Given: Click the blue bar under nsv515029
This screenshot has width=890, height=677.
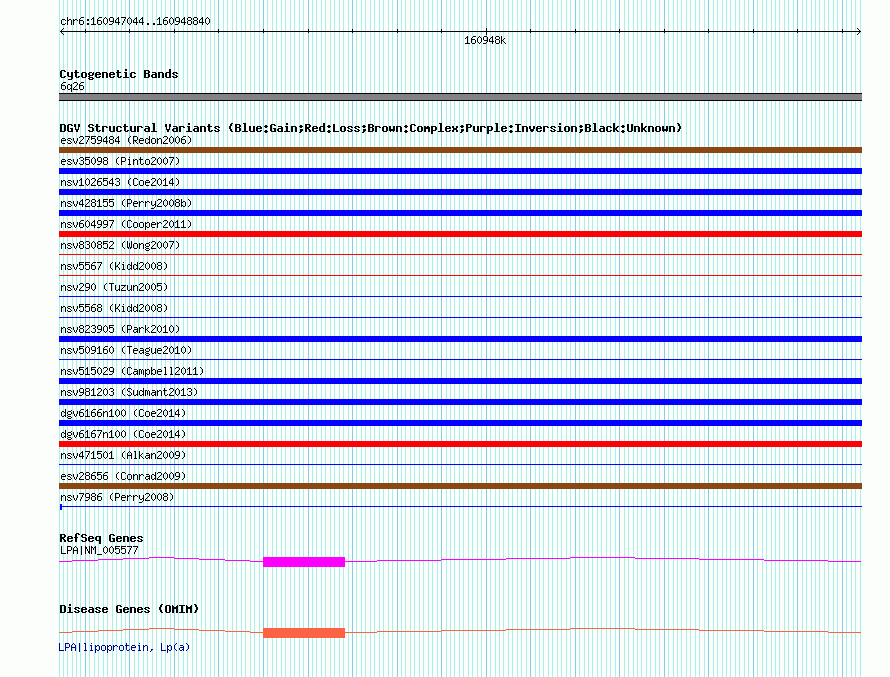Looking at the screenshot, I should (460, 381).
